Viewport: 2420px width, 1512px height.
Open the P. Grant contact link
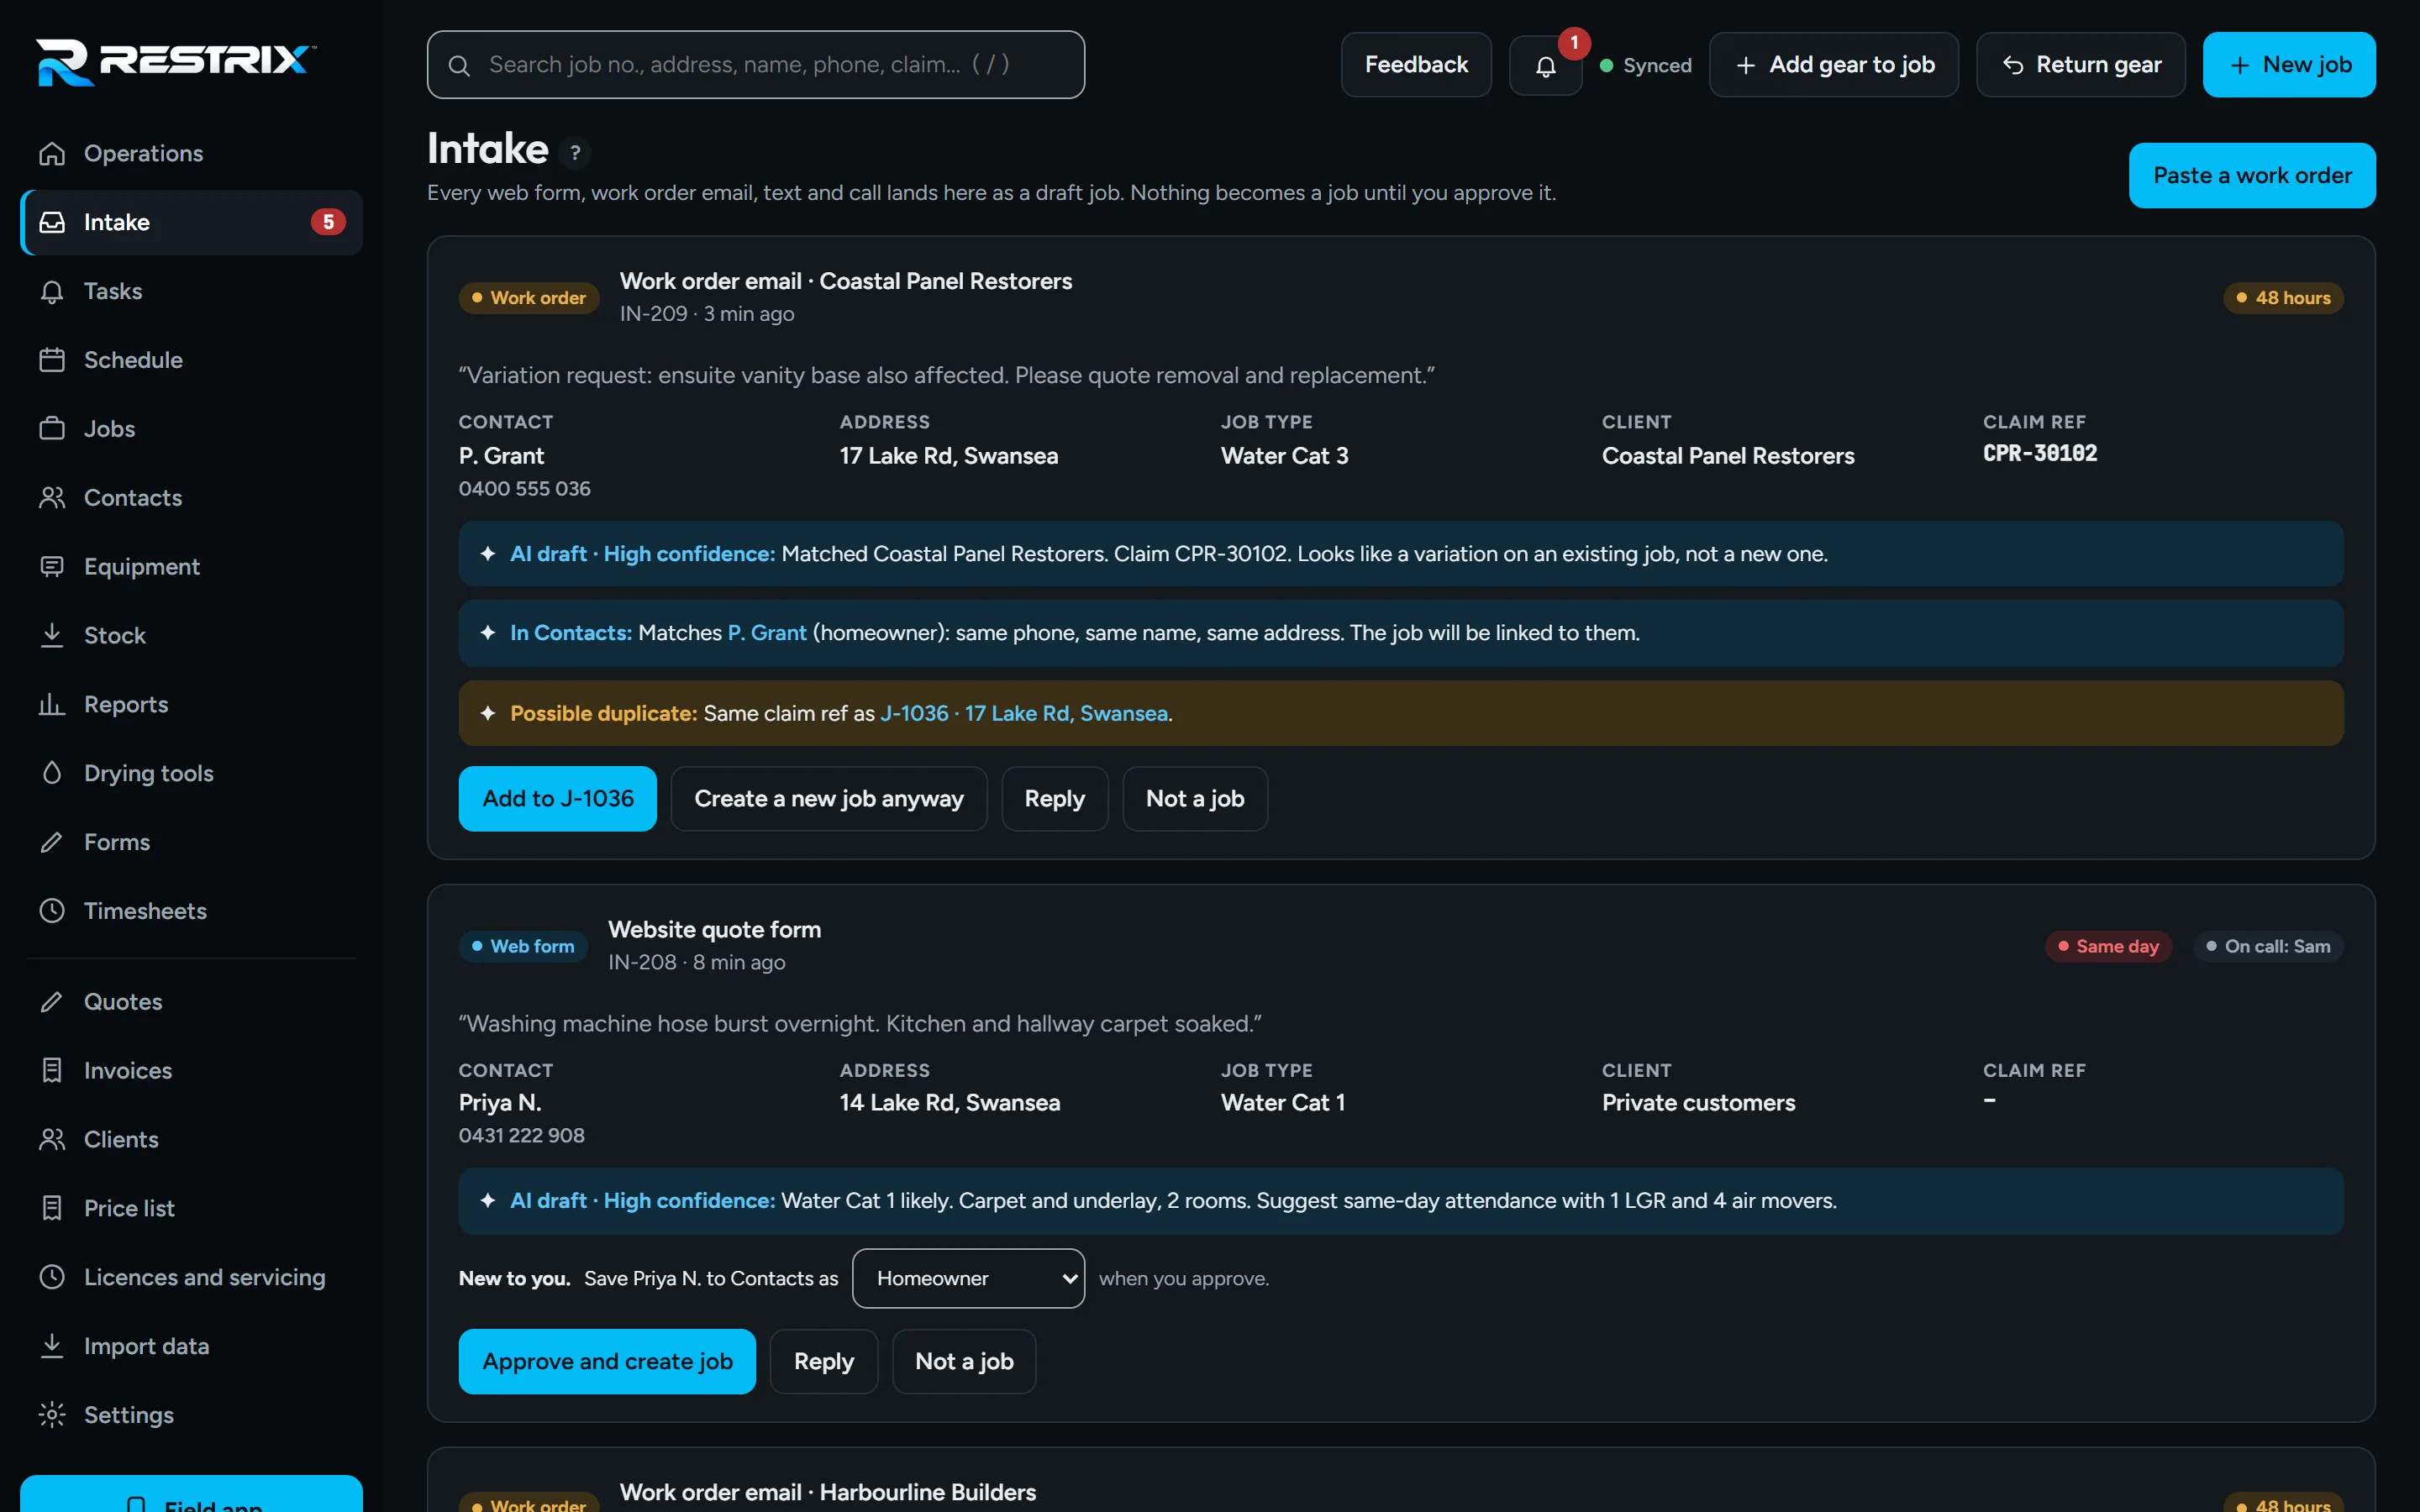coord(767,633)
